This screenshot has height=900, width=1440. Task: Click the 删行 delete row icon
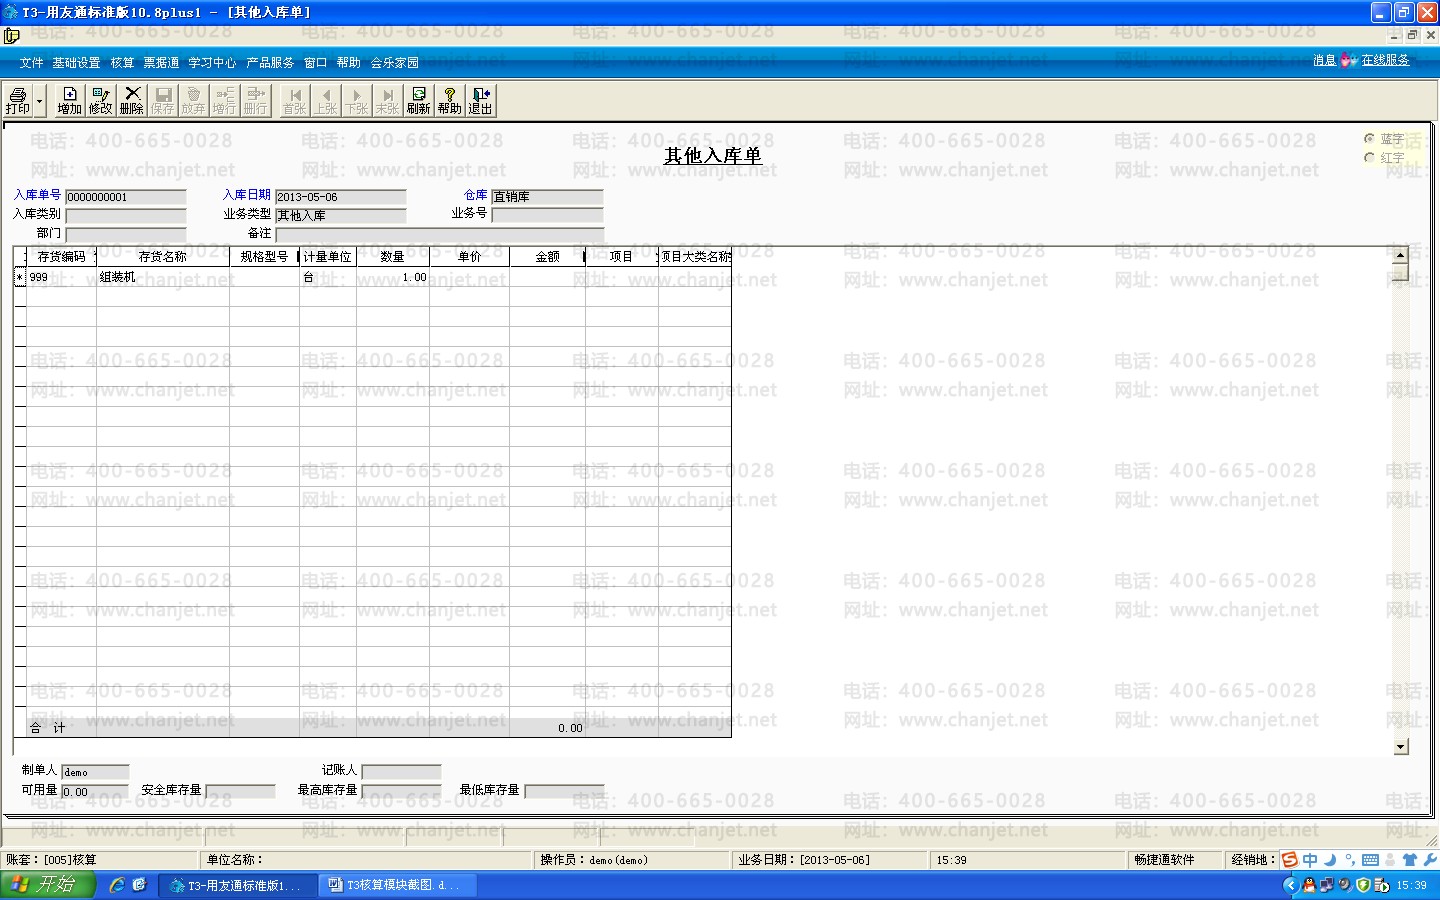[x=255, y=101]
